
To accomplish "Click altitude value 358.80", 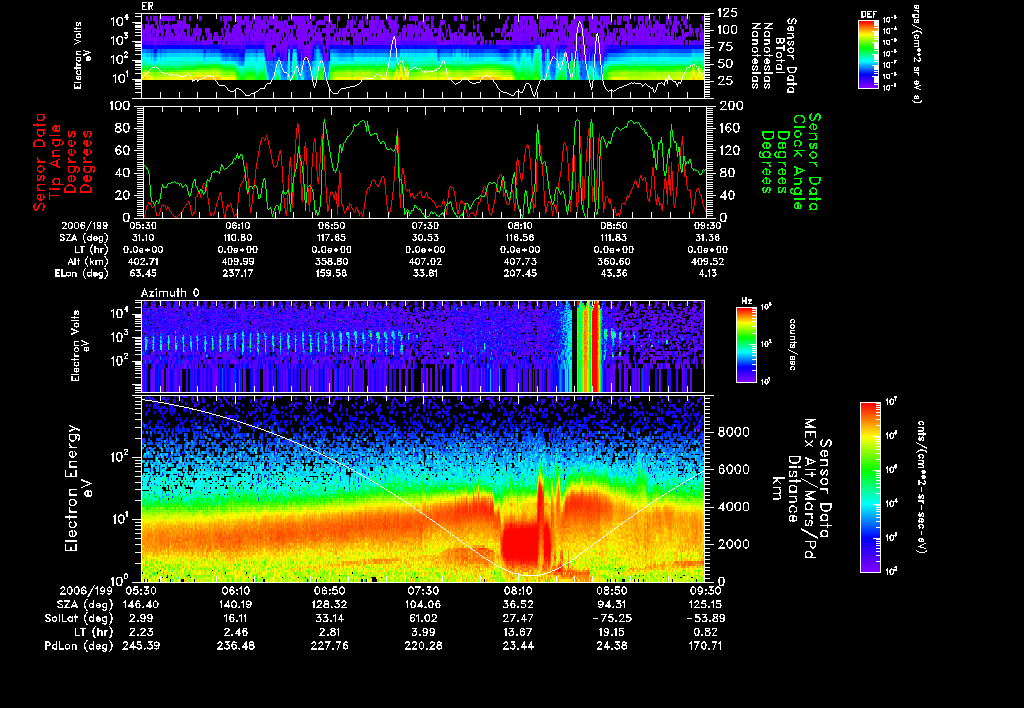I will [330, 261].
